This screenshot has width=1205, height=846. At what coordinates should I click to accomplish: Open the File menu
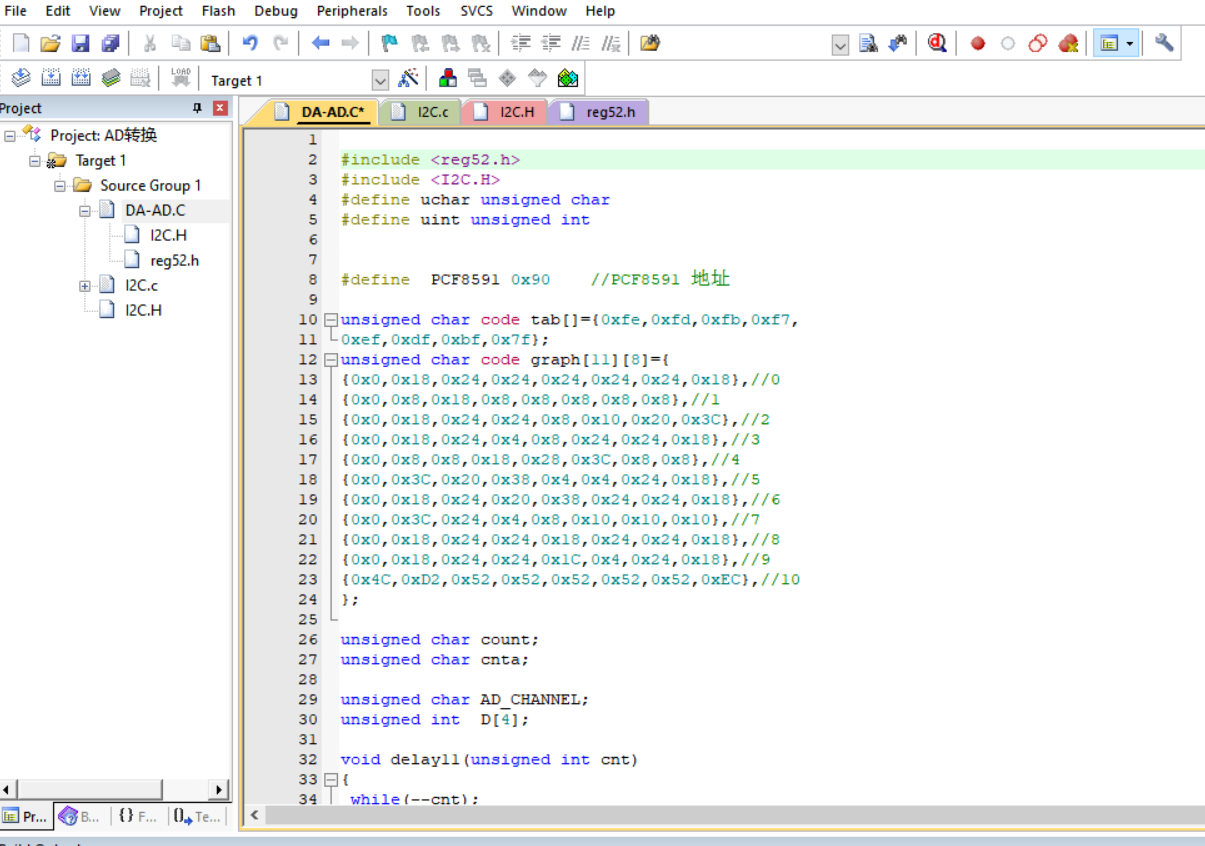coord(16,11)
